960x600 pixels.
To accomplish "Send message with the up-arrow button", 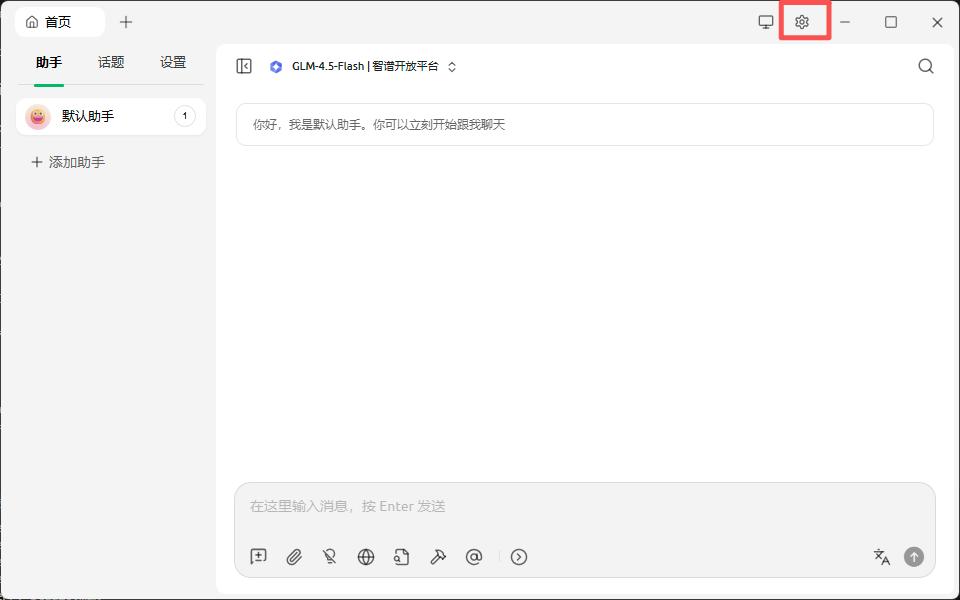I will pos(913,557).
